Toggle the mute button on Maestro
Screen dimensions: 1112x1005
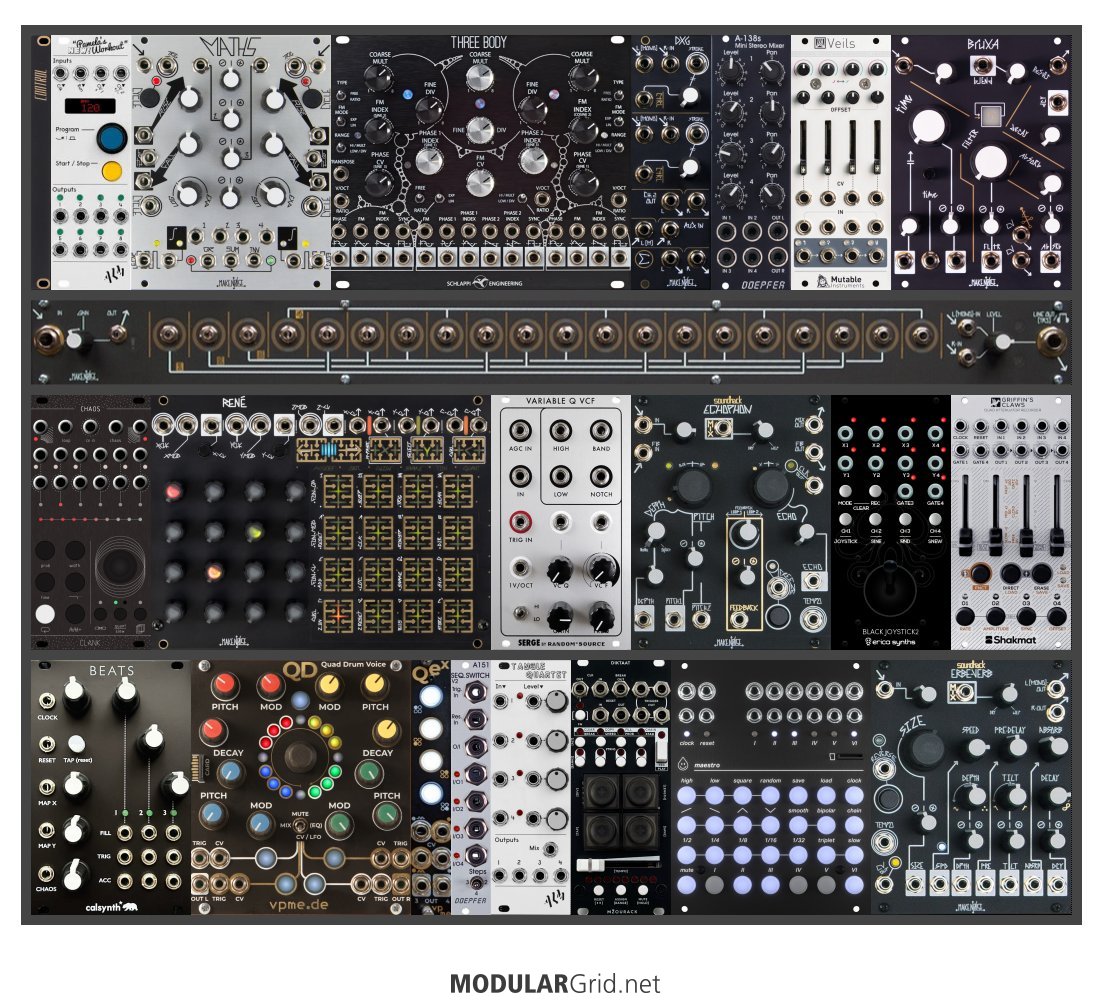(686, 884)
